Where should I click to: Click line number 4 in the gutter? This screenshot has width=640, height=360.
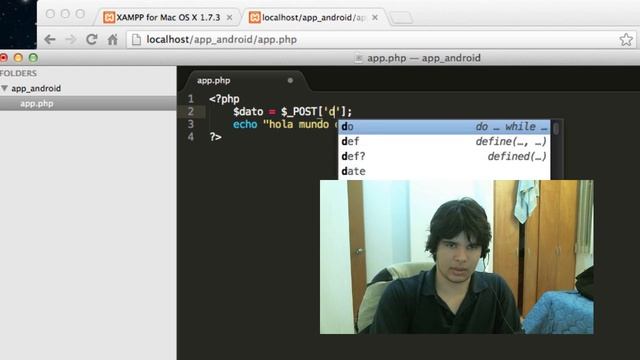click(191, 137)
